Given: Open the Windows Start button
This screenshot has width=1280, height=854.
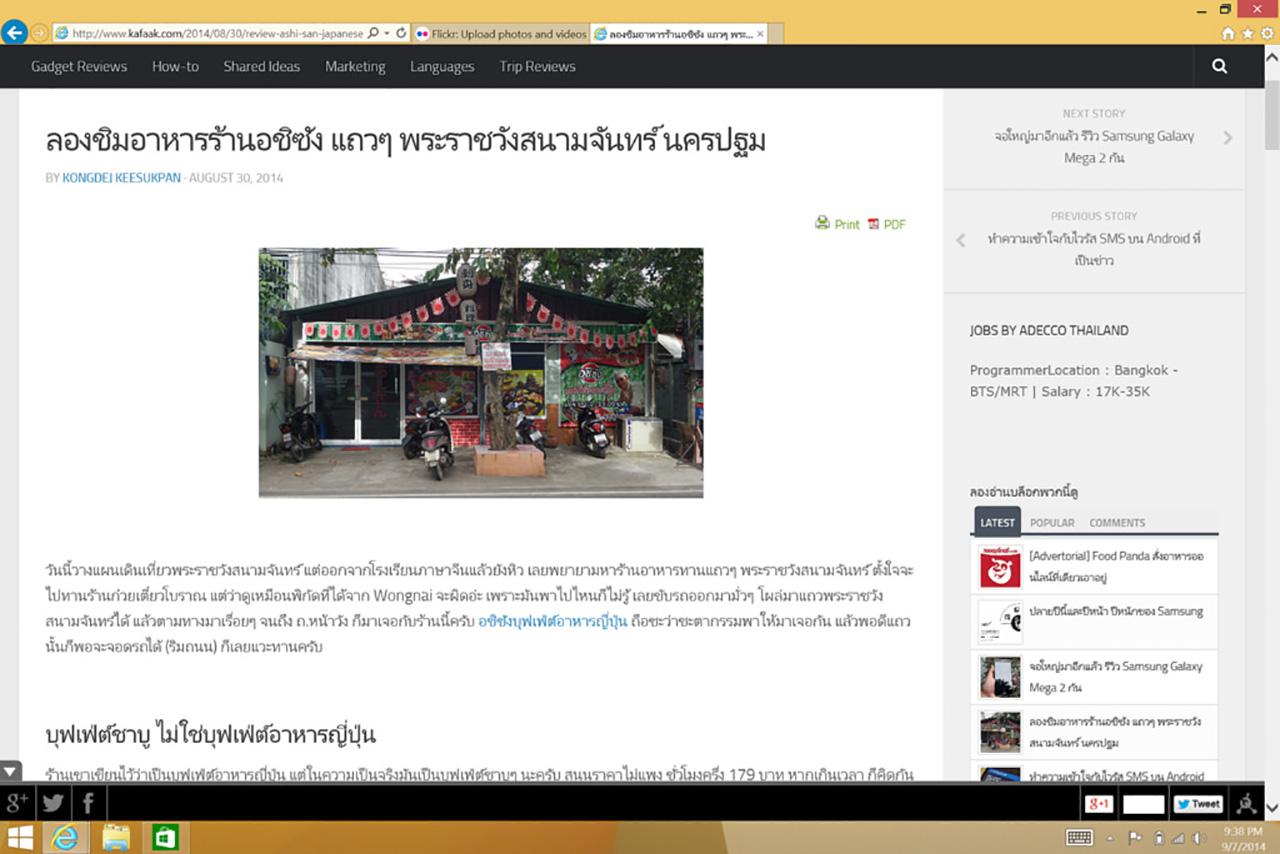Looking at the screenshot, I should 20,838.
